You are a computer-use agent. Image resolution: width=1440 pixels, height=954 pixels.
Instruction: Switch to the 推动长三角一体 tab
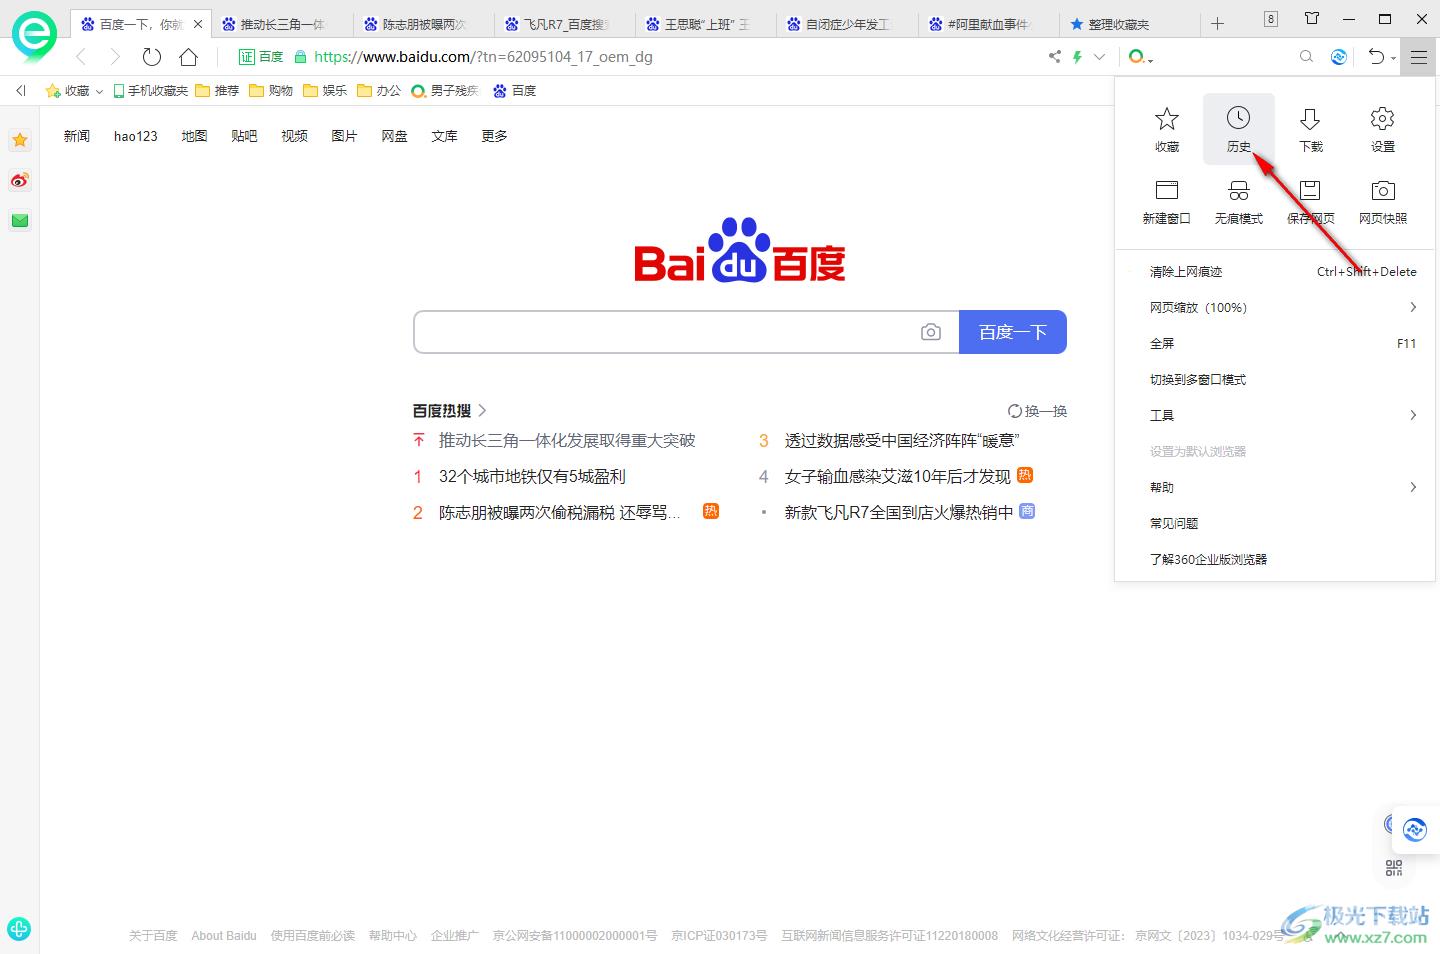282,24
